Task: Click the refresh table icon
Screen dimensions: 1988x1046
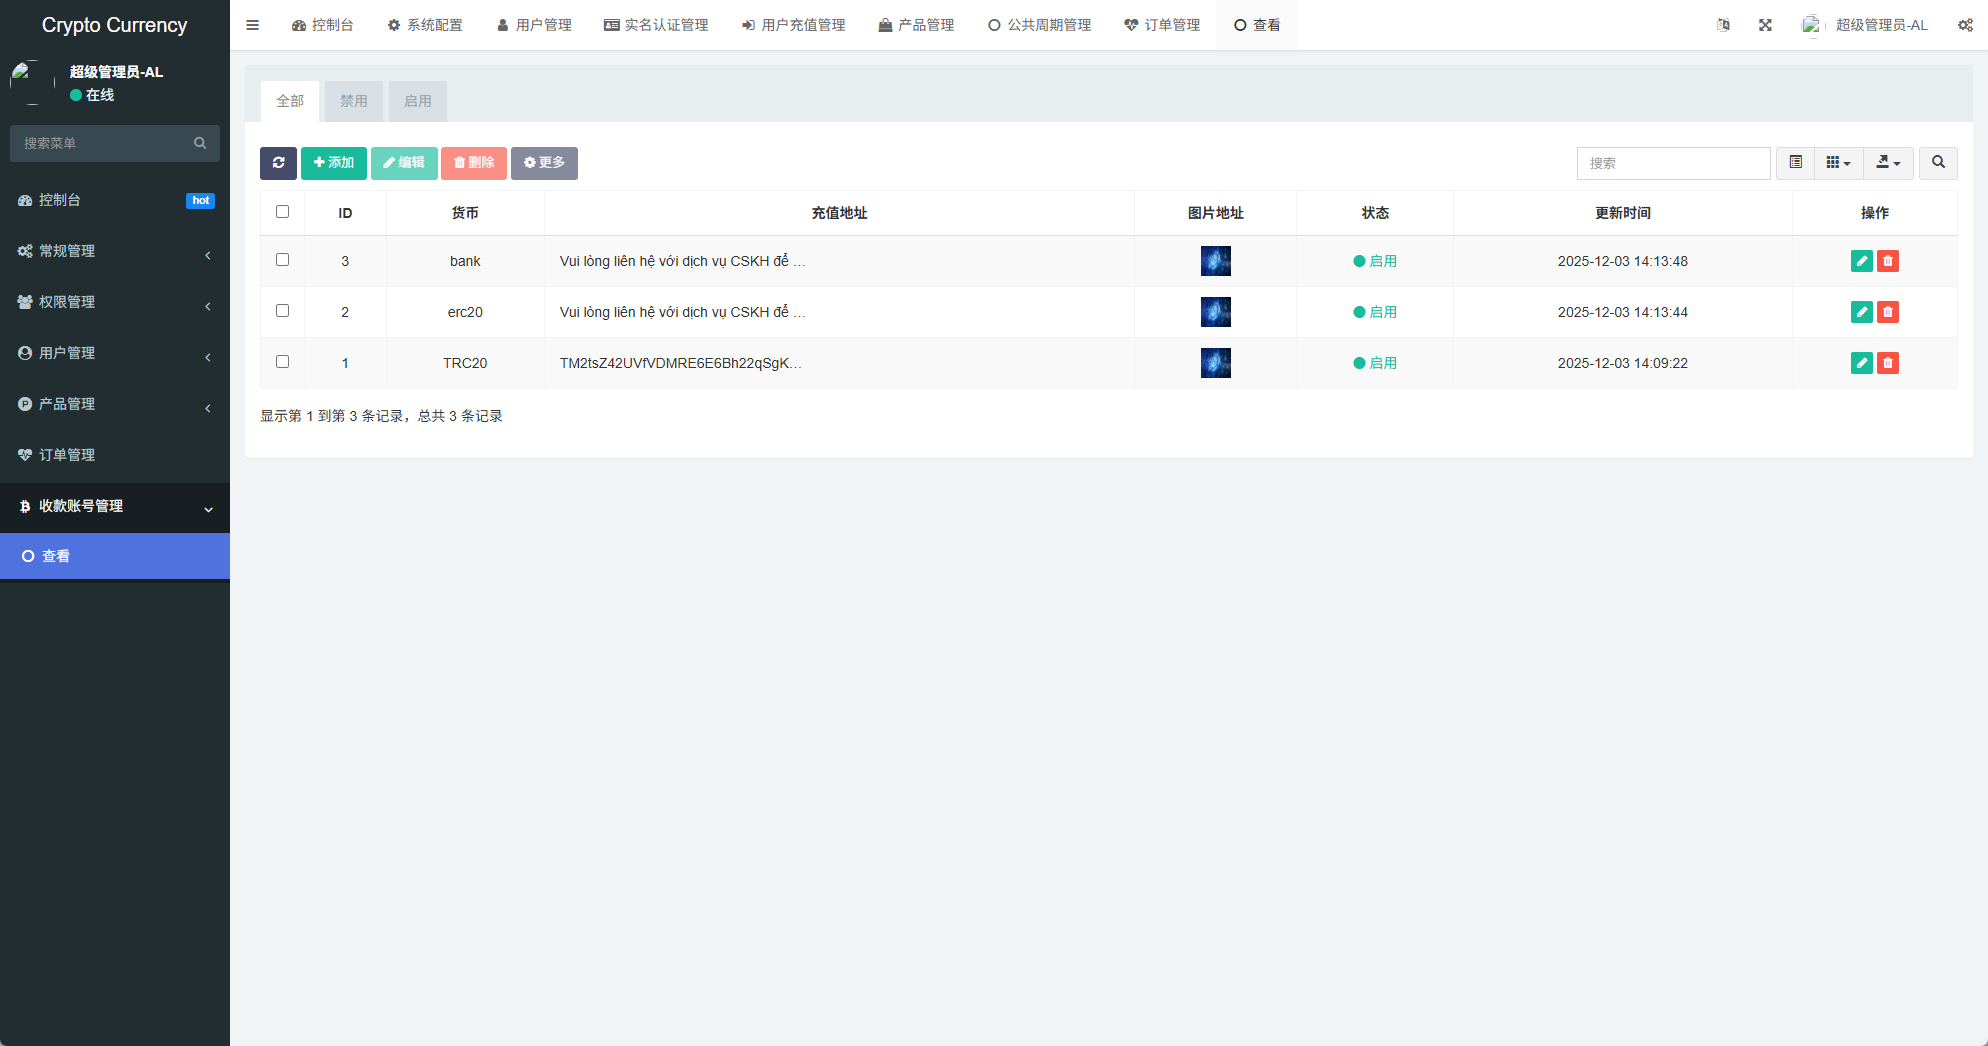Action: pyautogui.click(x=278, y=163)
